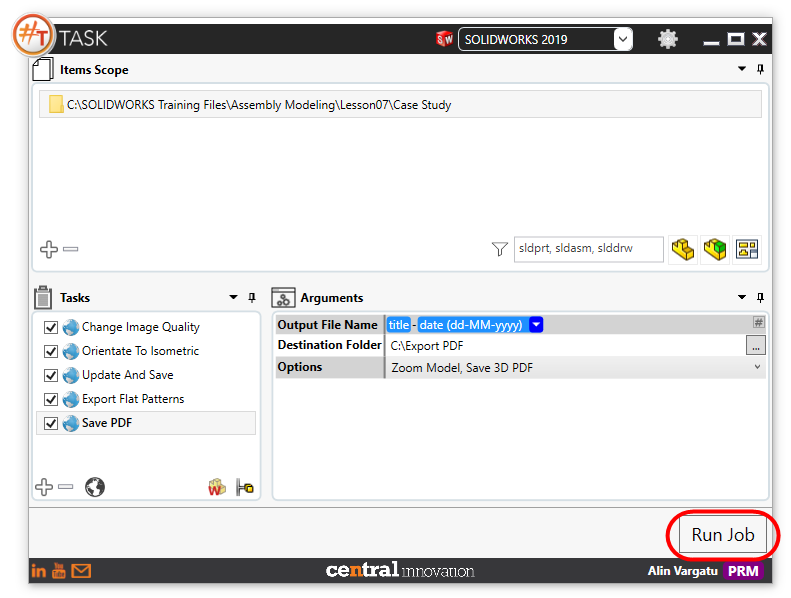This screenshot has height=598, width=791.
Task: Click the #TASK logo icon
Action: coord(33,35)
